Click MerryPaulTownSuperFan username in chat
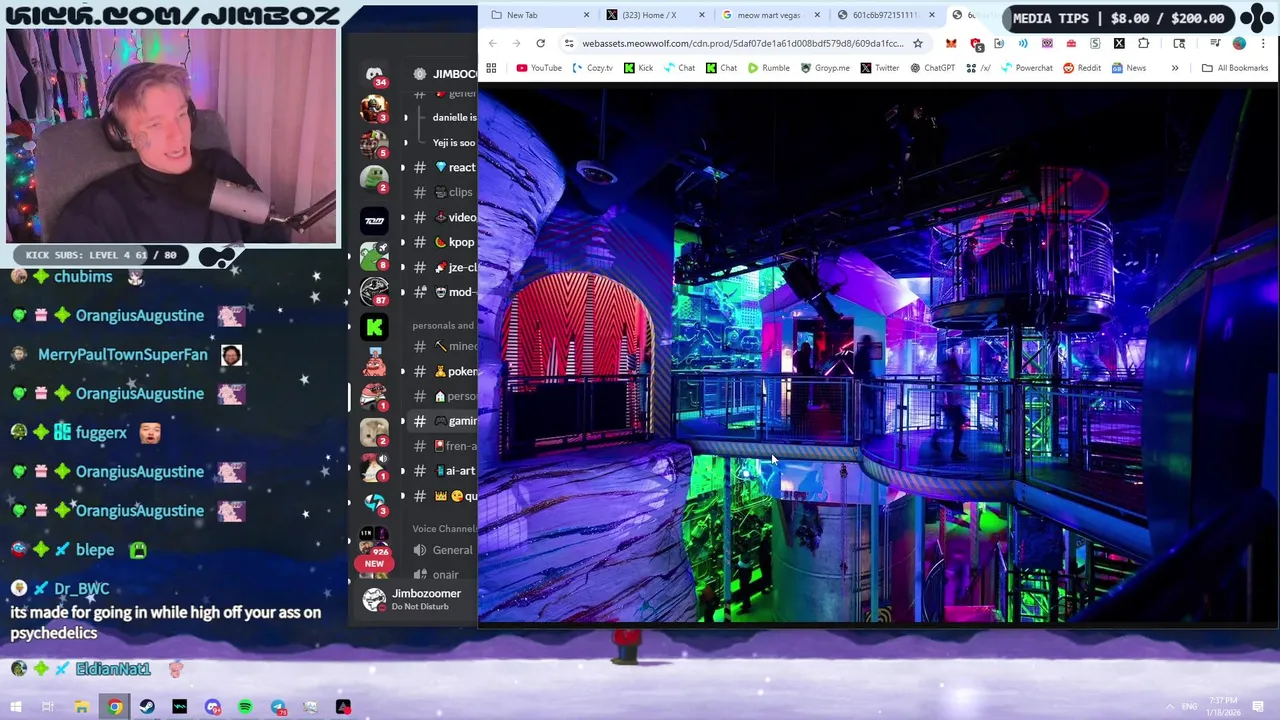This screenshot has height=720, width=1280. click(x=123, y=355)
